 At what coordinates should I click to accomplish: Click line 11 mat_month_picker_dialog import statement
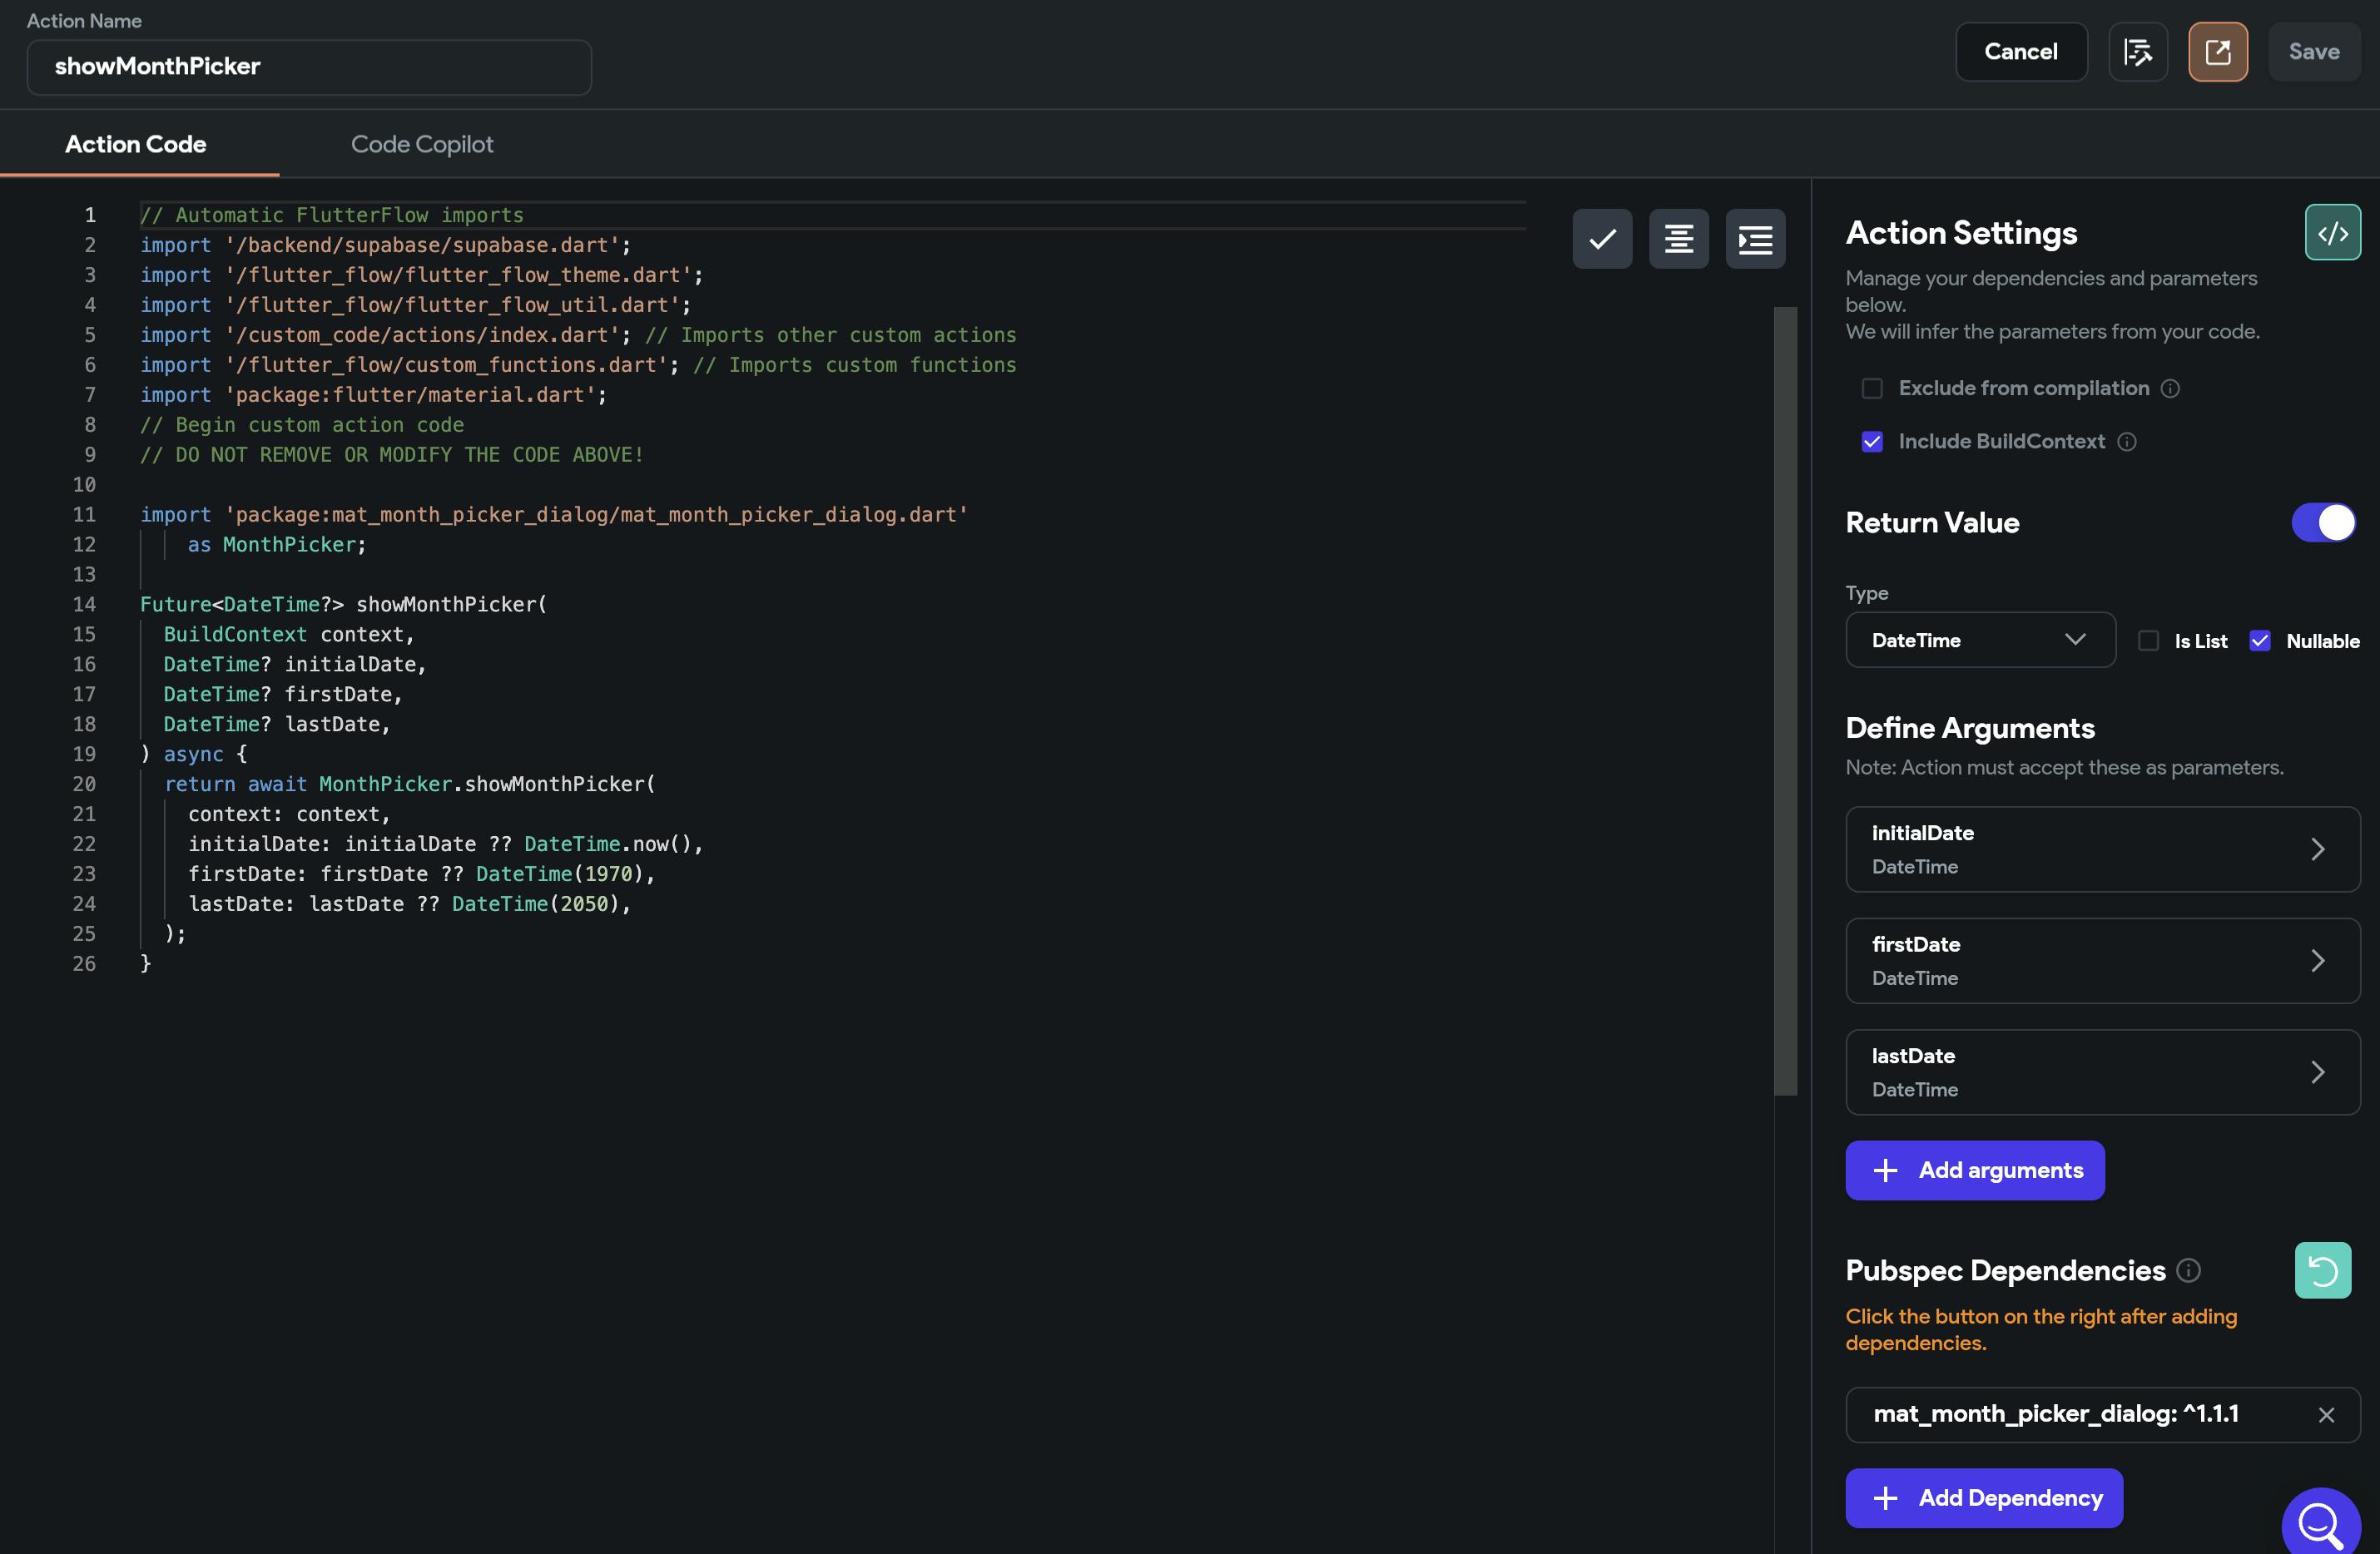(x=554, y=514)
